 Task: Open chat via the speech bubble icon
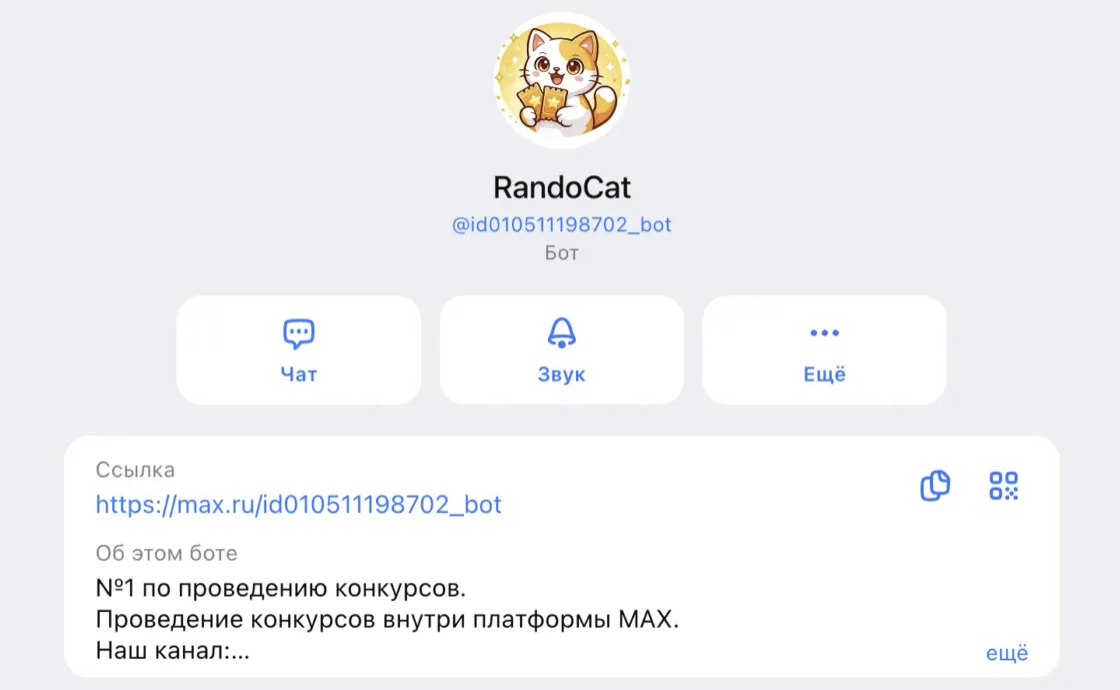[299, 333]
